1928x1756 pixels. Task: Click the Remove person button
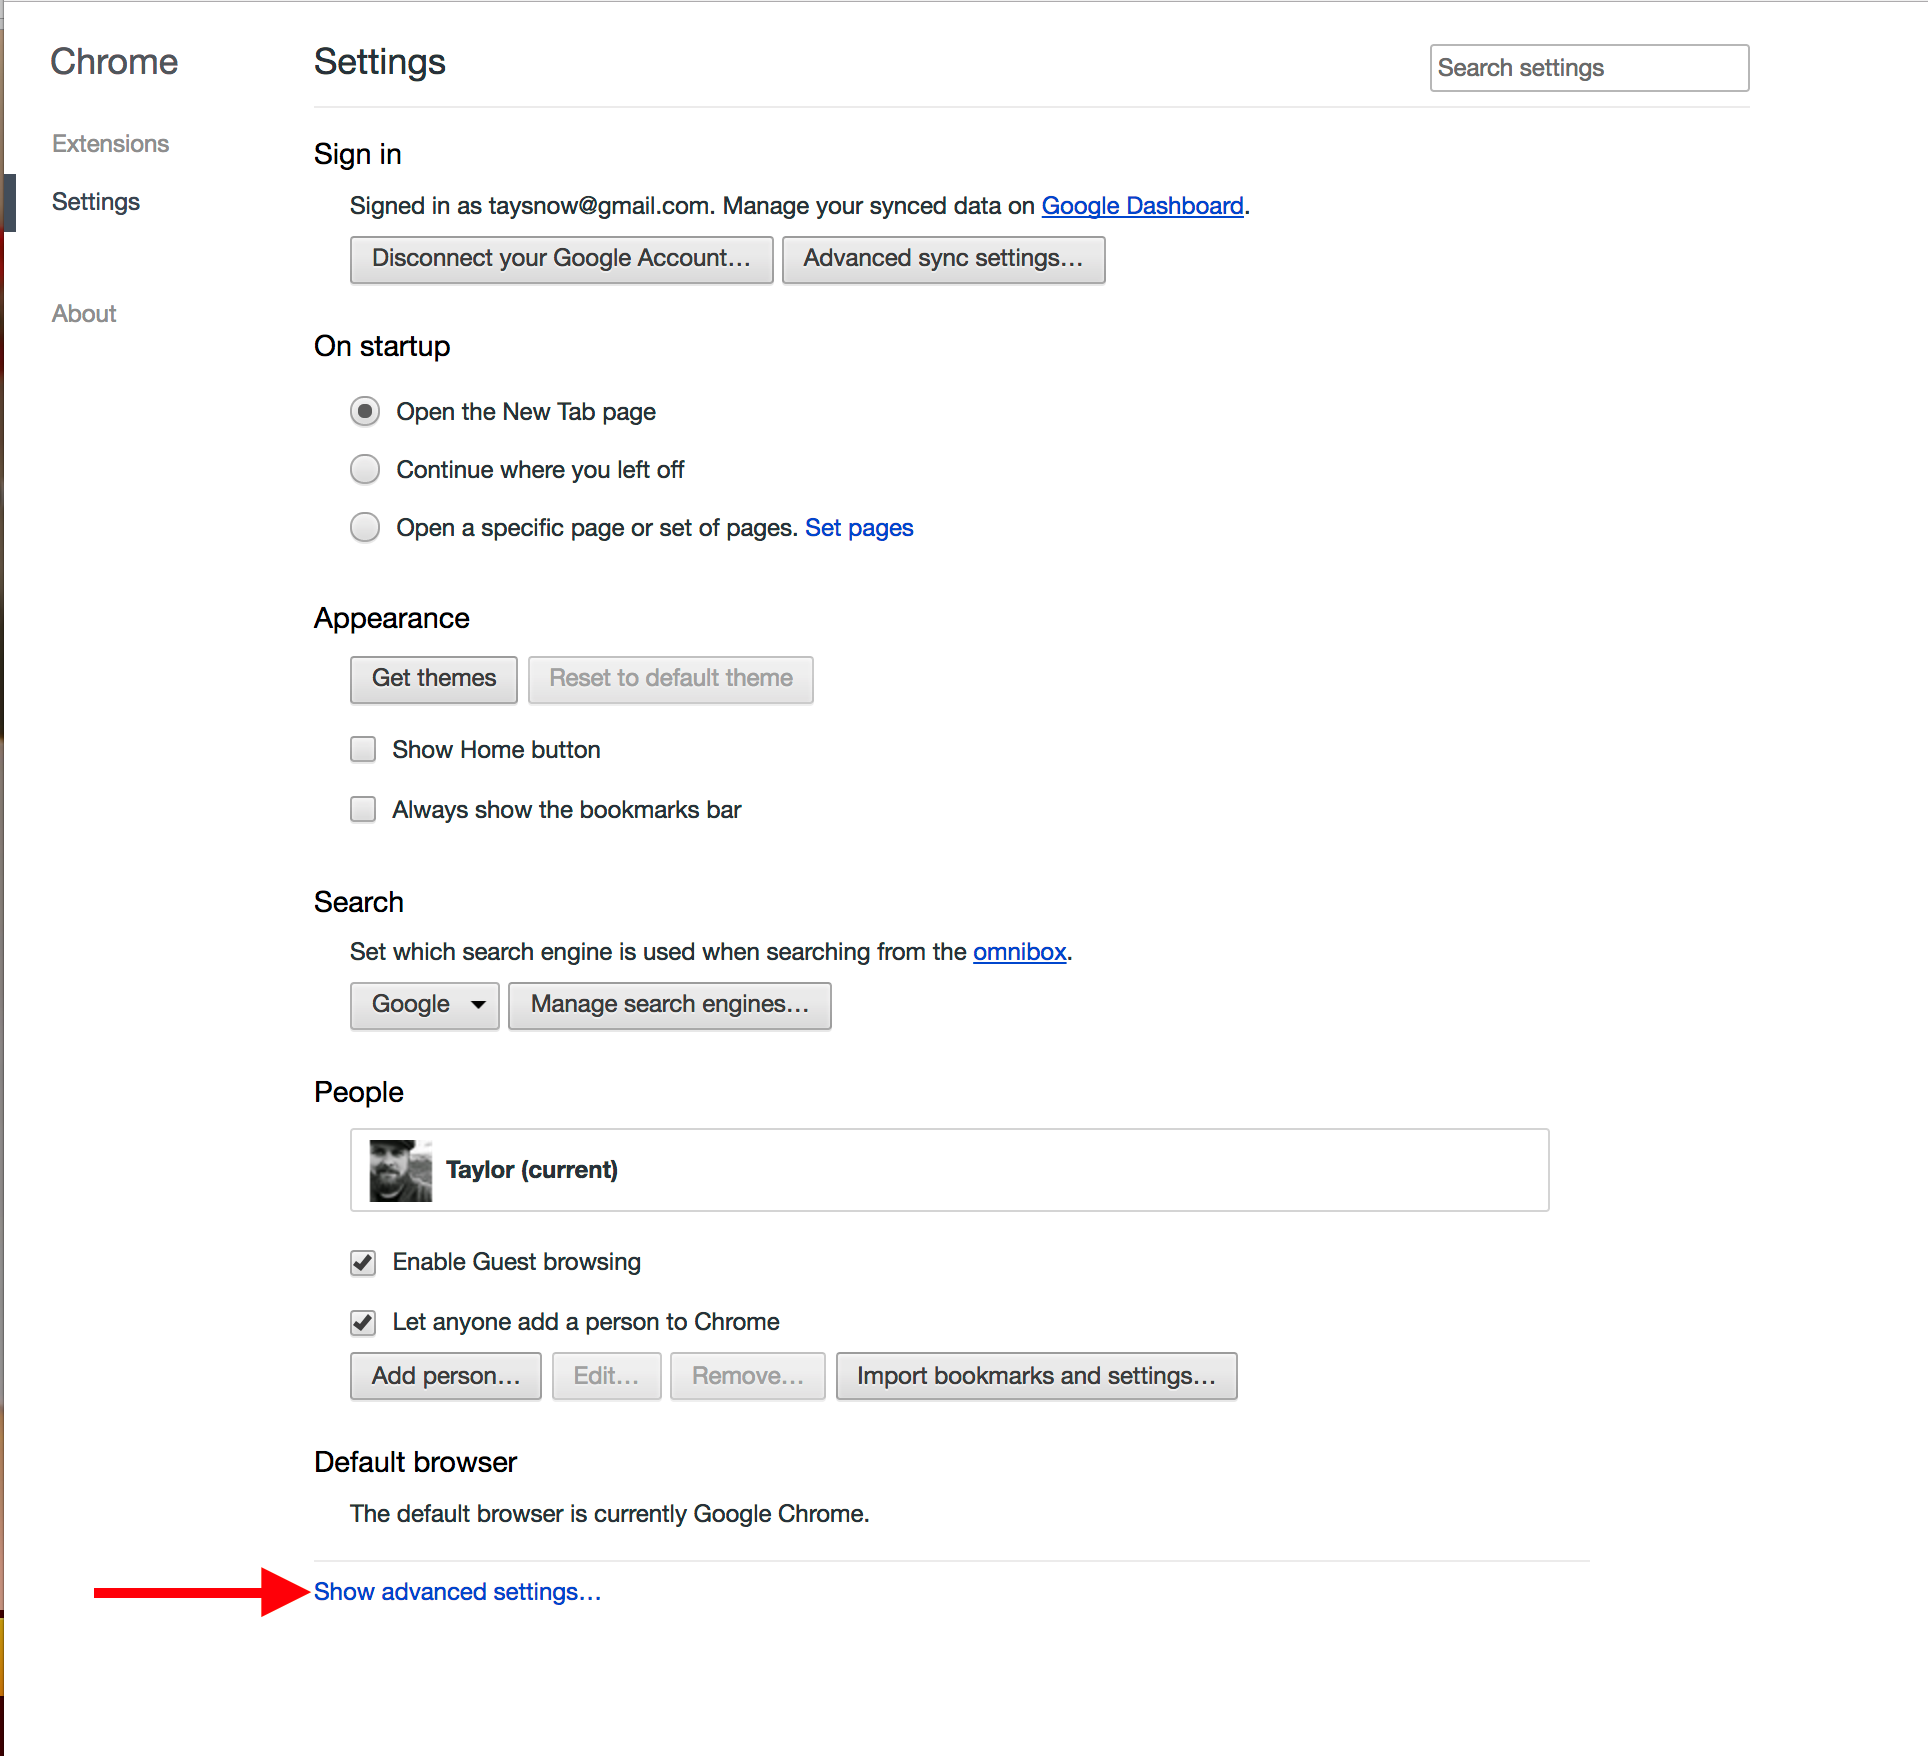pos(748,1377)
